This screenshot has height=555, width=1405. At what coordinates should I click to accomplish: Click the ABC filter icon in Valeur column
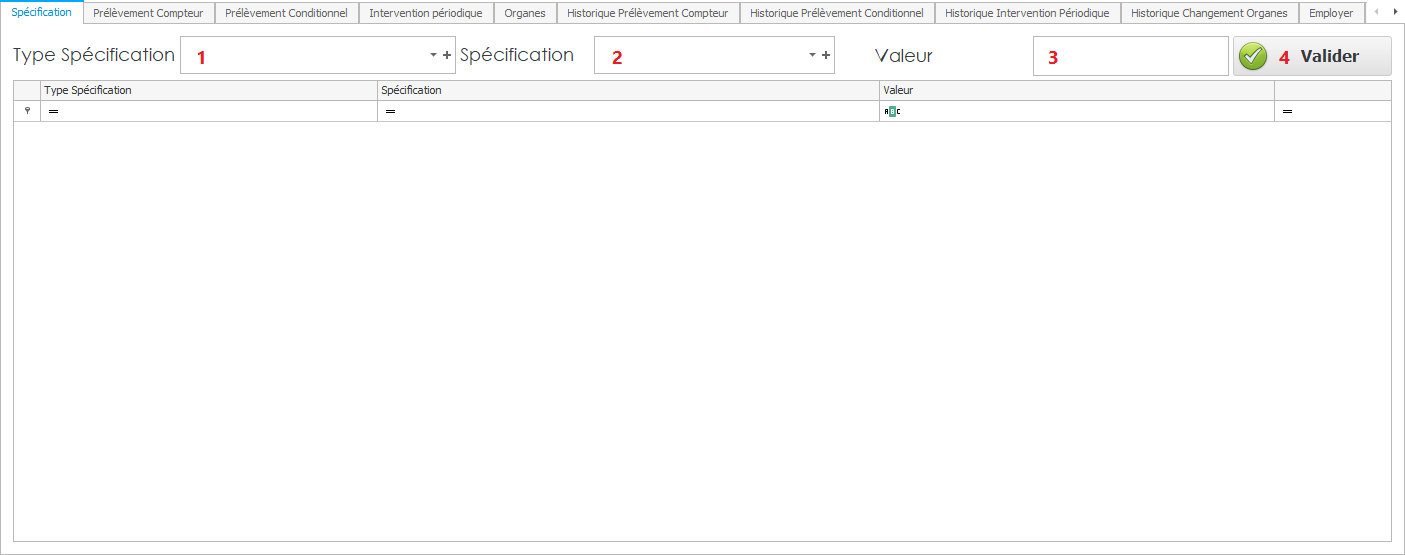pos(892,112)
